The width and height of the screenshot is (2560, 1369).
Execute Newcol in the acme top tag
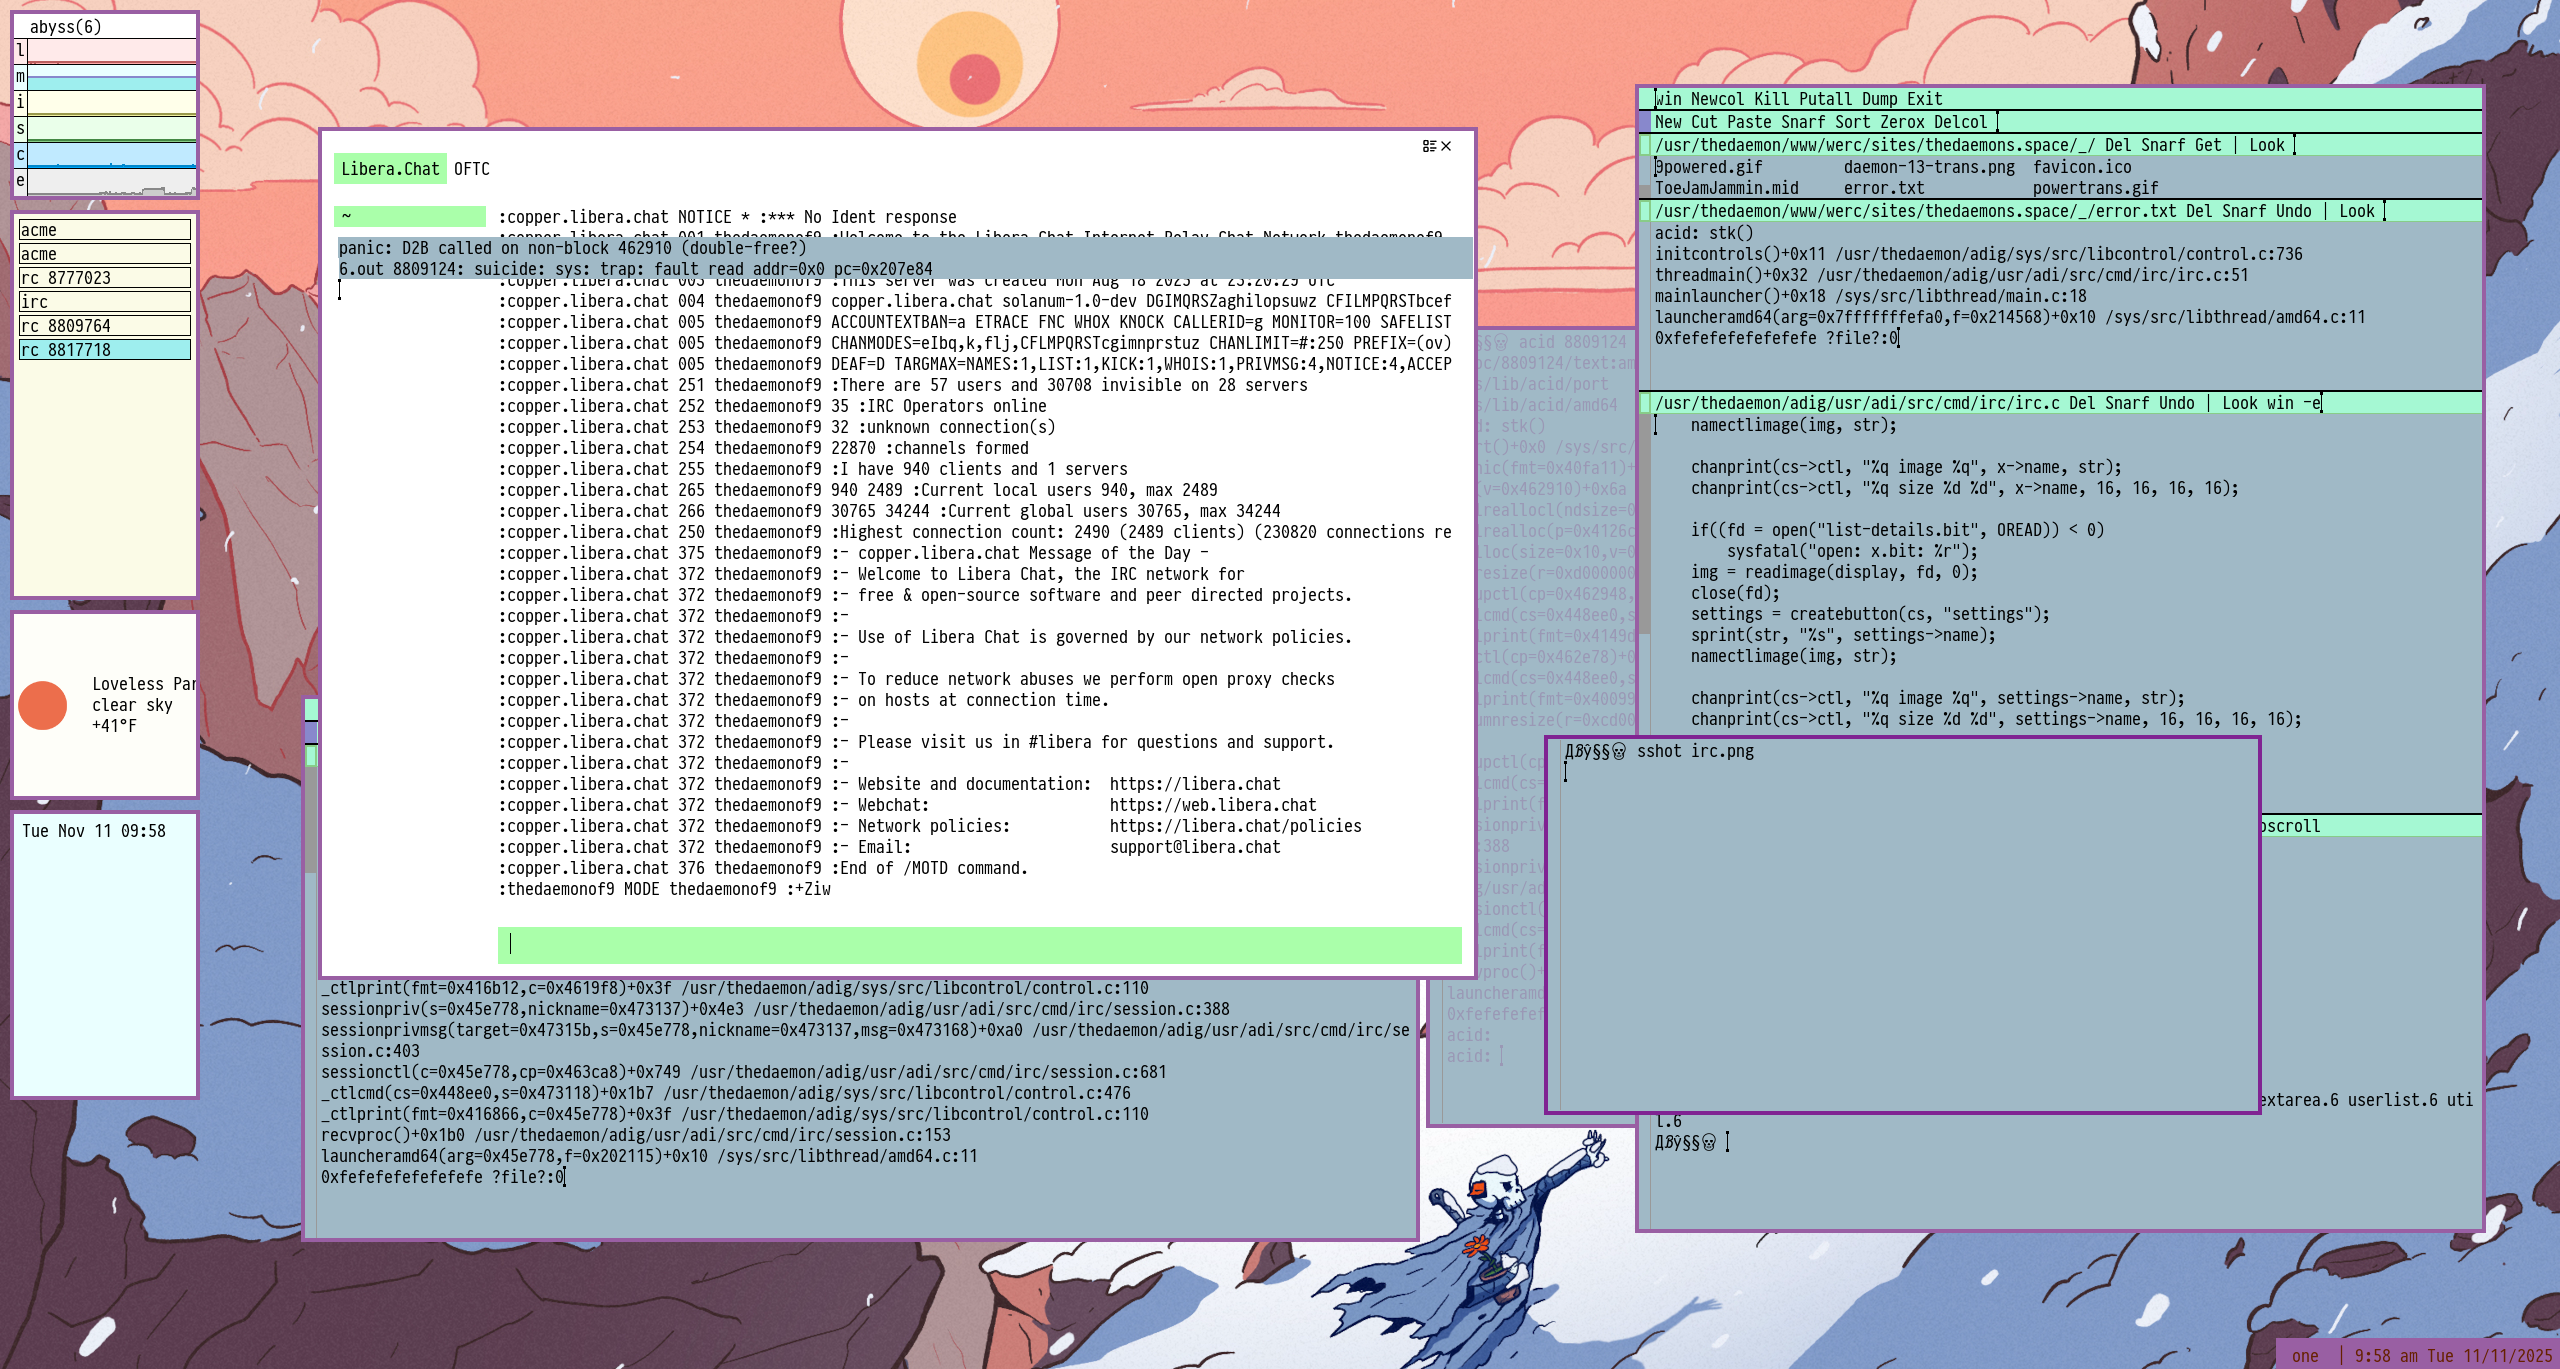coord(1717,99)
